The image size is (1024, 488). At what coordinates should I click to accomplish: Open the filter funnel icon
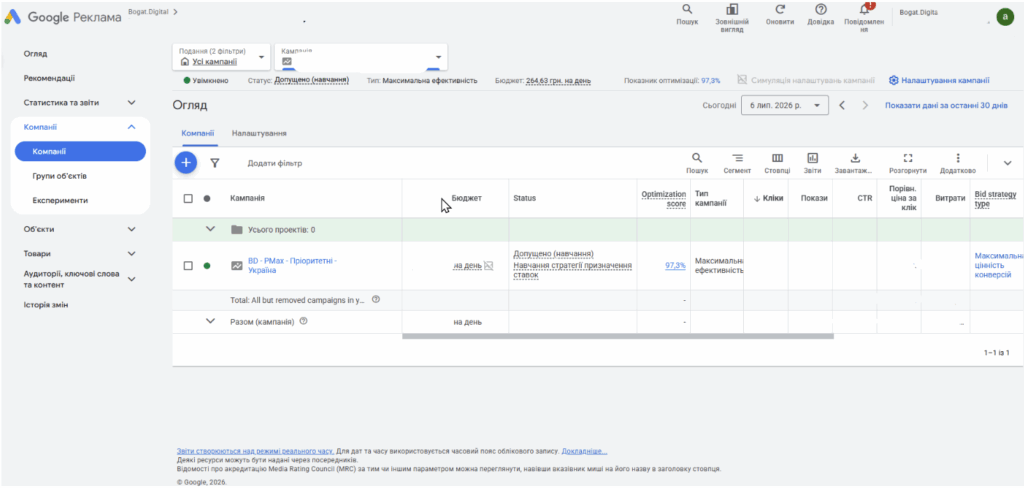pos(215,163)
